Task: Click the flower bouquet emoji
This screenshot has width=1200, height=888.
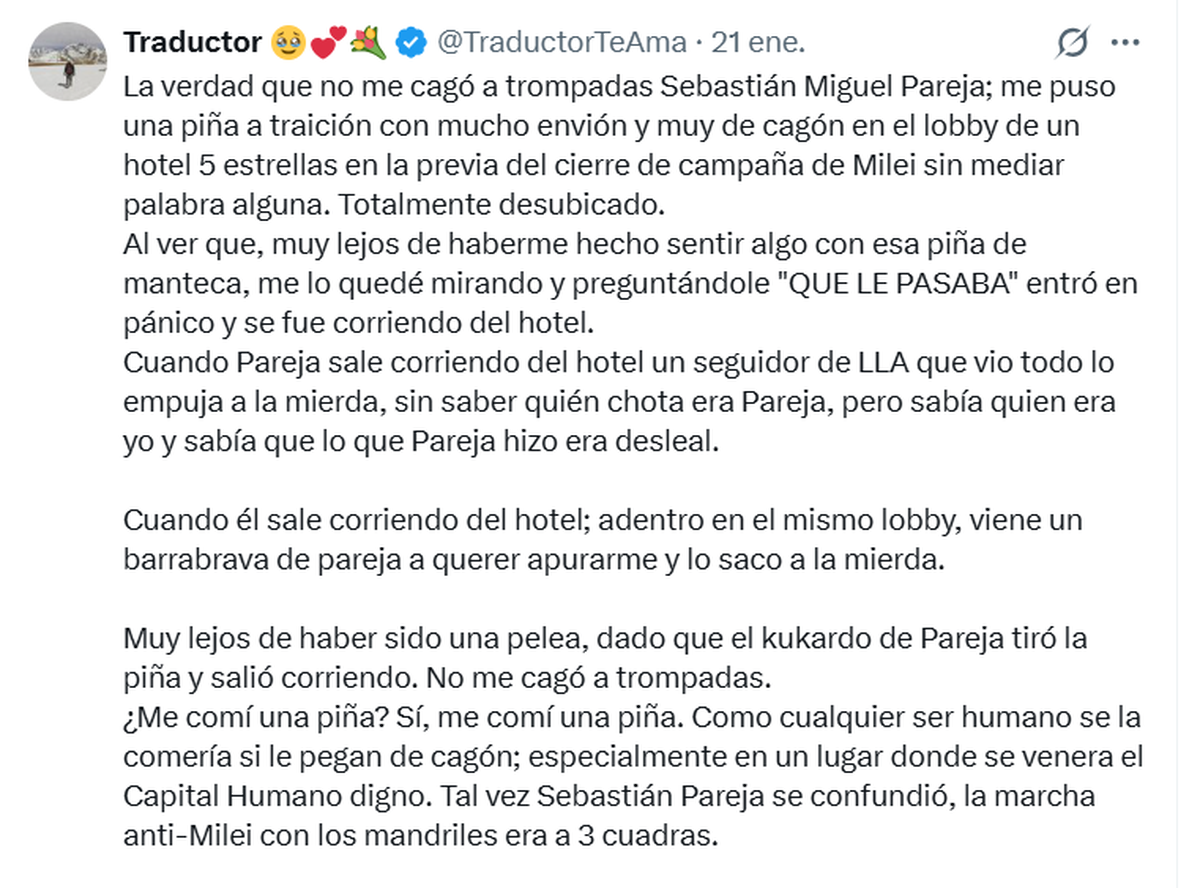Action: pyautogui.click(x=368, y=42)
